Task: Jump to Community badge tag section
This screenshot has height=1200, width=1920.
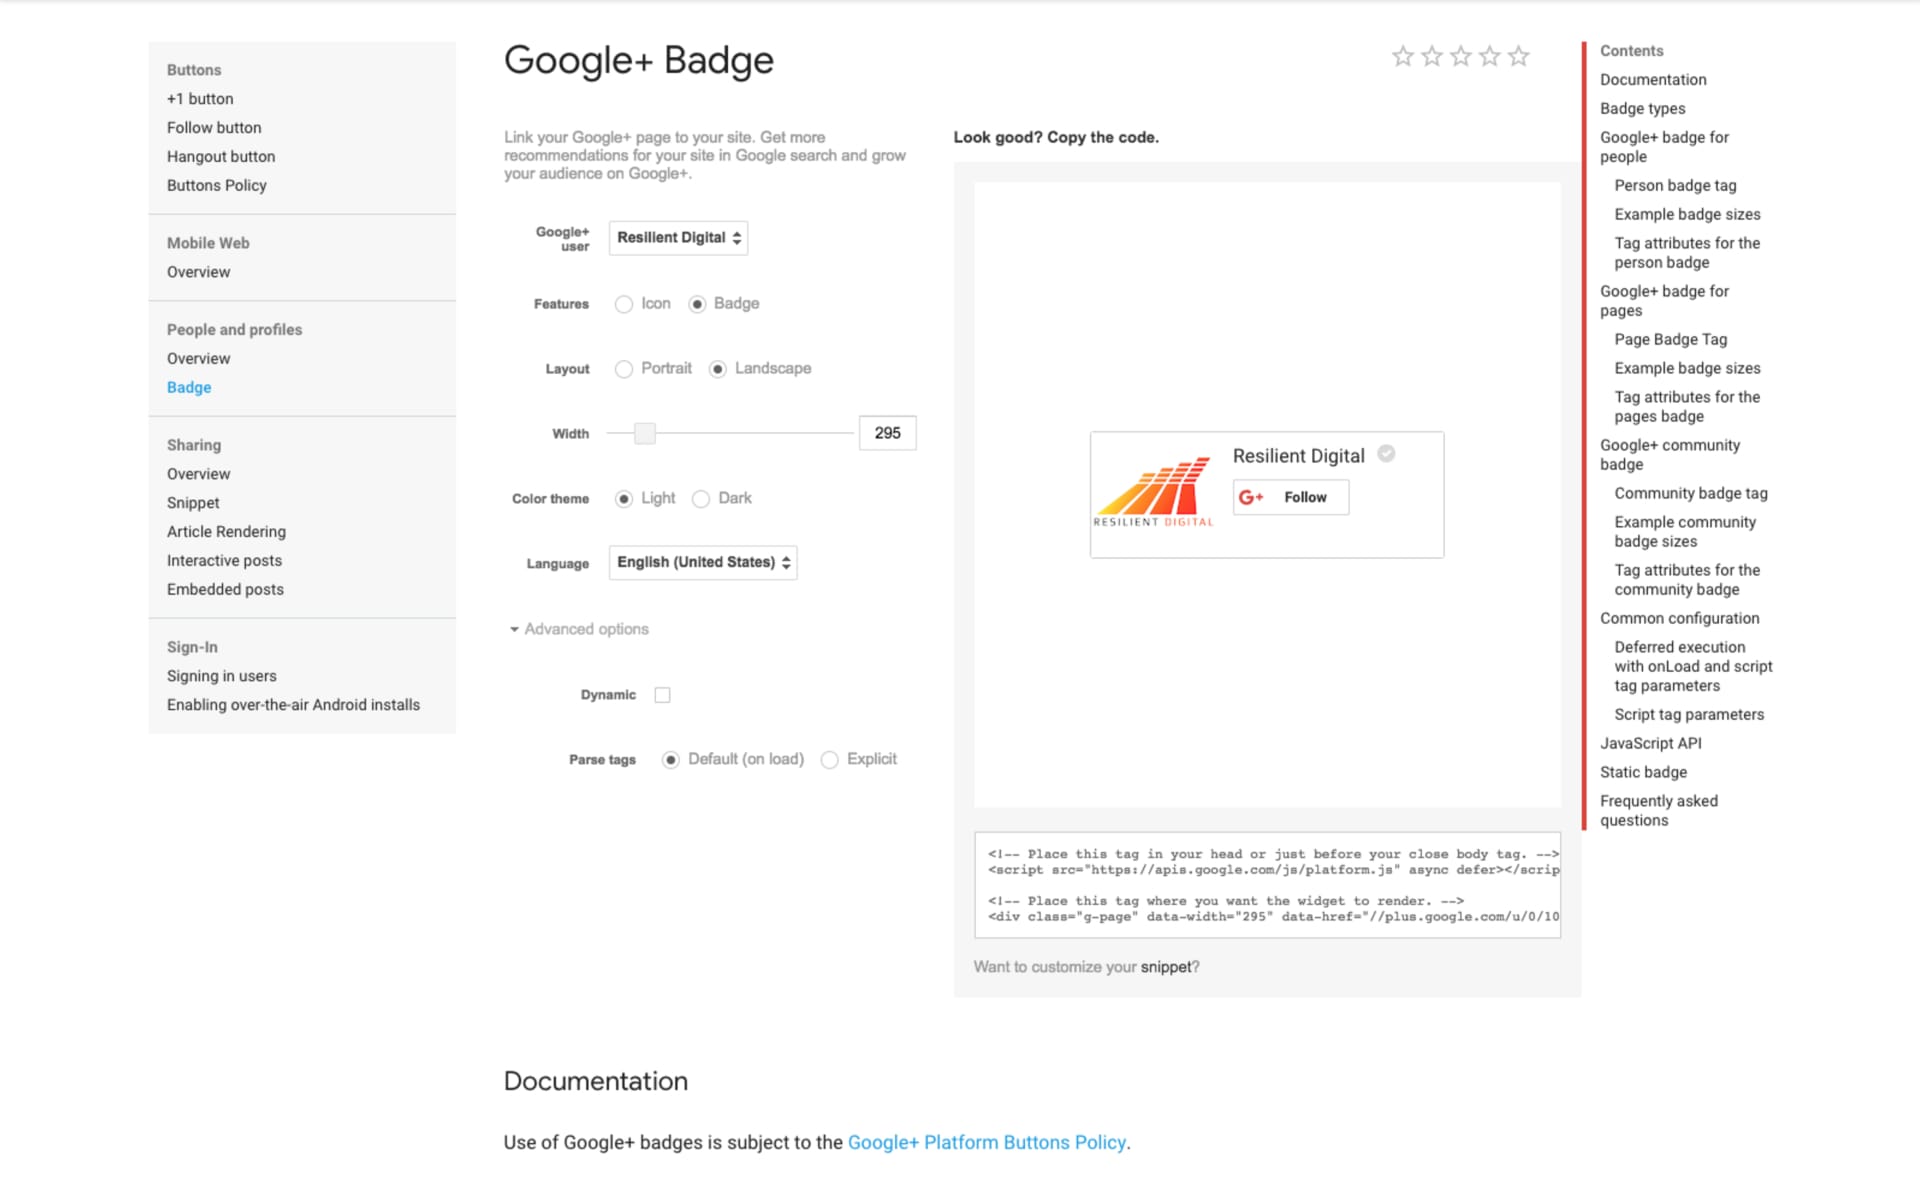Action: click(1690, 494)
